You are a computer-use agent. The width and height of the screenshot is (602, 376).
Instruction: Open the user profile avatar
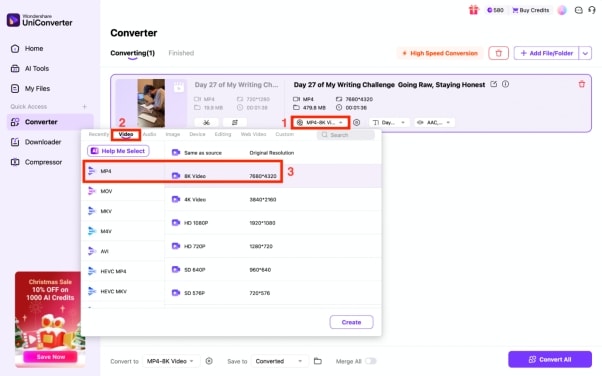tap(562, 10)
